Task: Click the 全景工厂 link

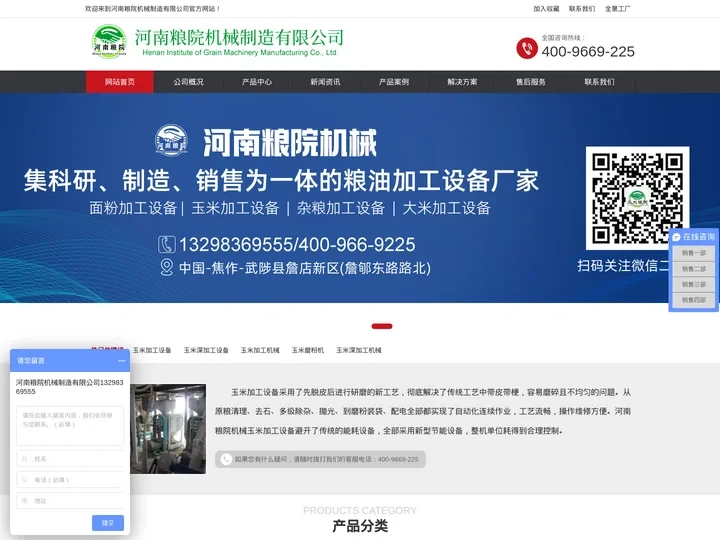Action: pos(618,9)
